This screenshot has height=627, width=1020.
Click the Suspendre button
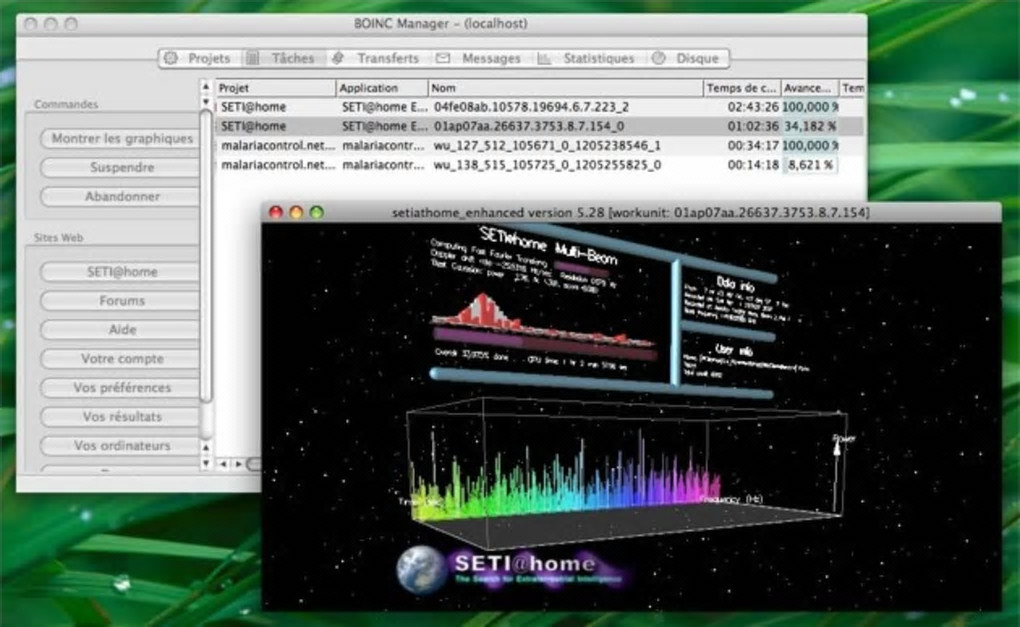click(121, 167)
